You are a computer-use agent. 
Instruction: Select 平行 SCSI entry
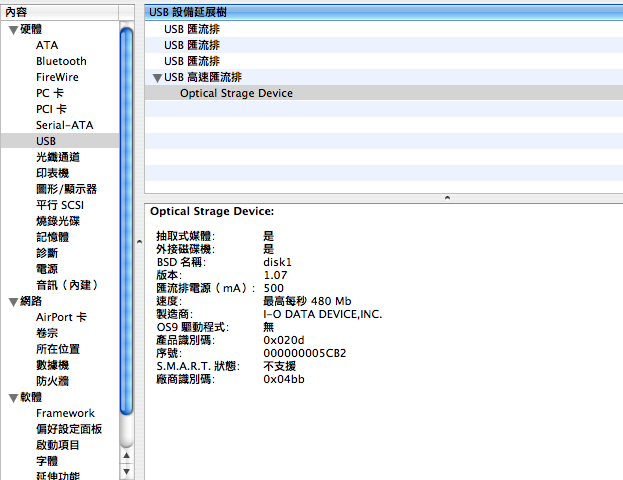coord(60,205)
